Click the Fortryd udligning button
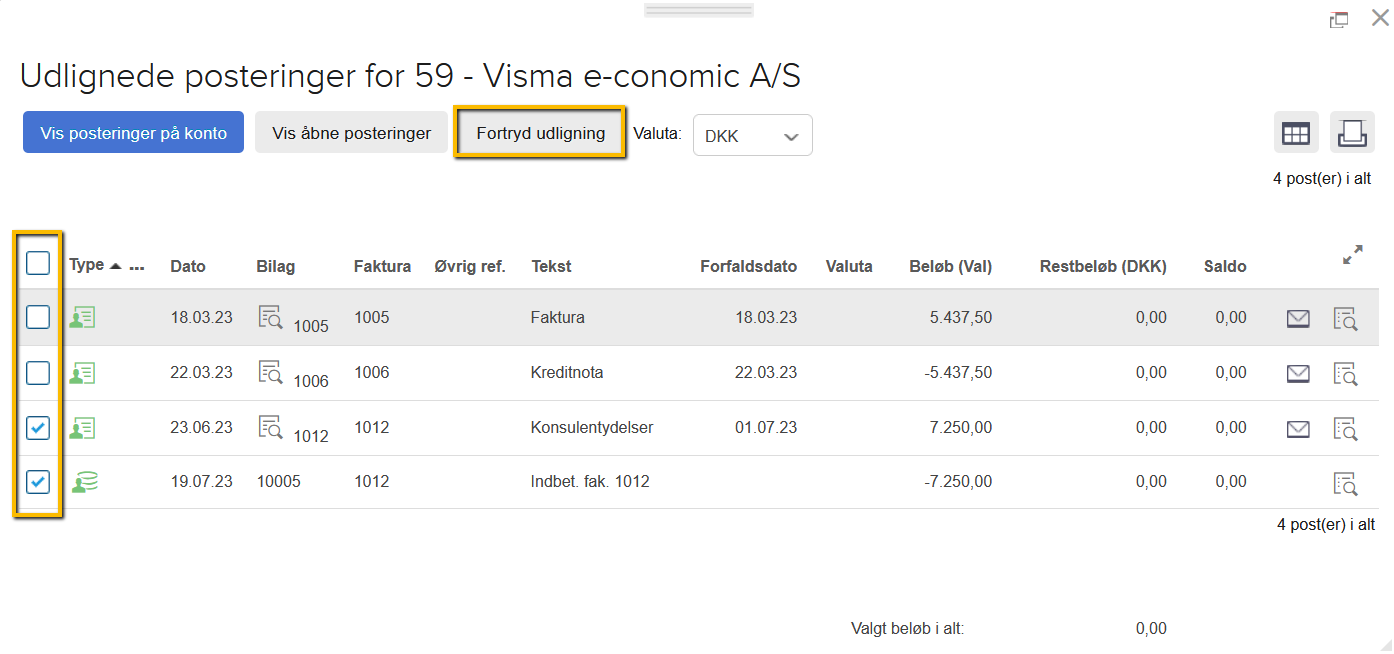The width and height of the screenshot is (1394, 654). [540, 133]
